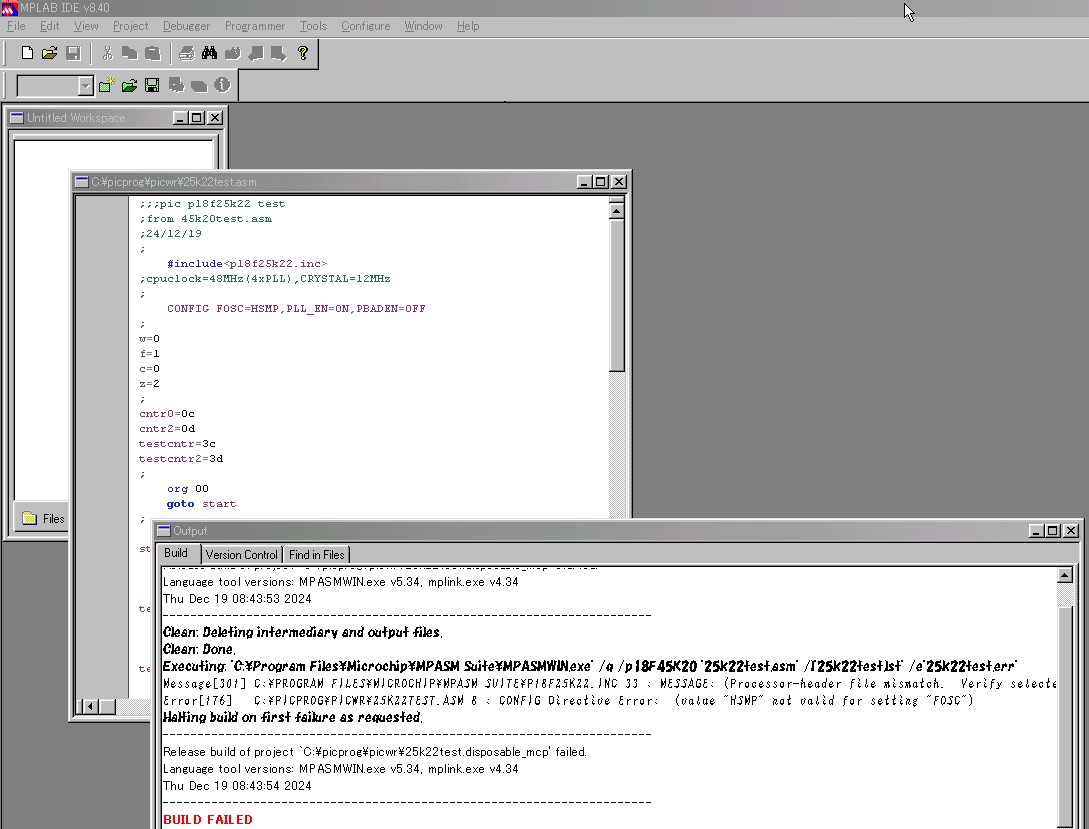The image size is (1089, 829).
Task: Open the Configure menu
Action: 365,26
